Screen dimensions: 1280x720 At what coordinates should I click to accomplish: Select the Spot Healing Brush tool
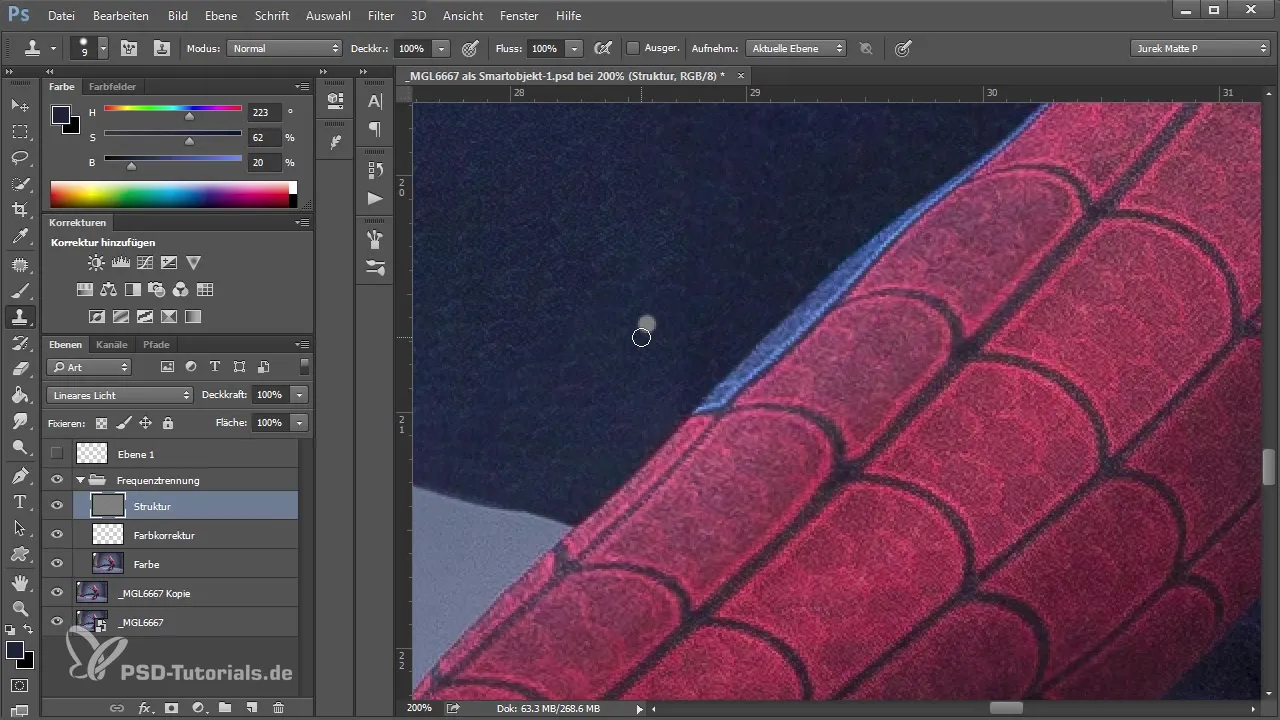pos(19,265)
